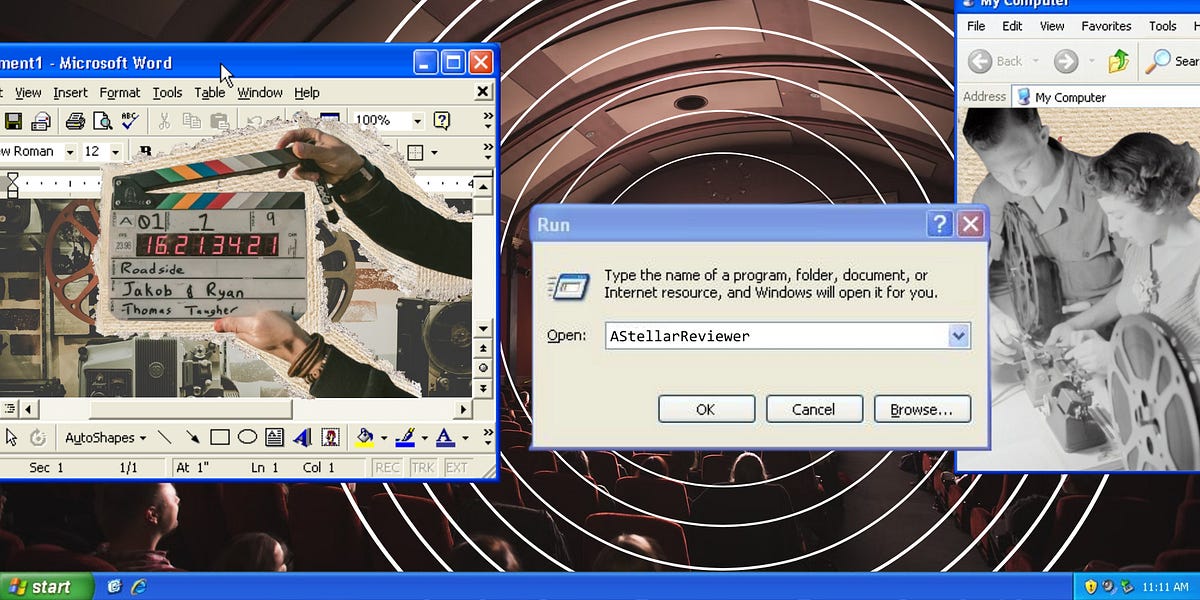
Task: Open the AutoShapes menu
Action: point(105,437)
